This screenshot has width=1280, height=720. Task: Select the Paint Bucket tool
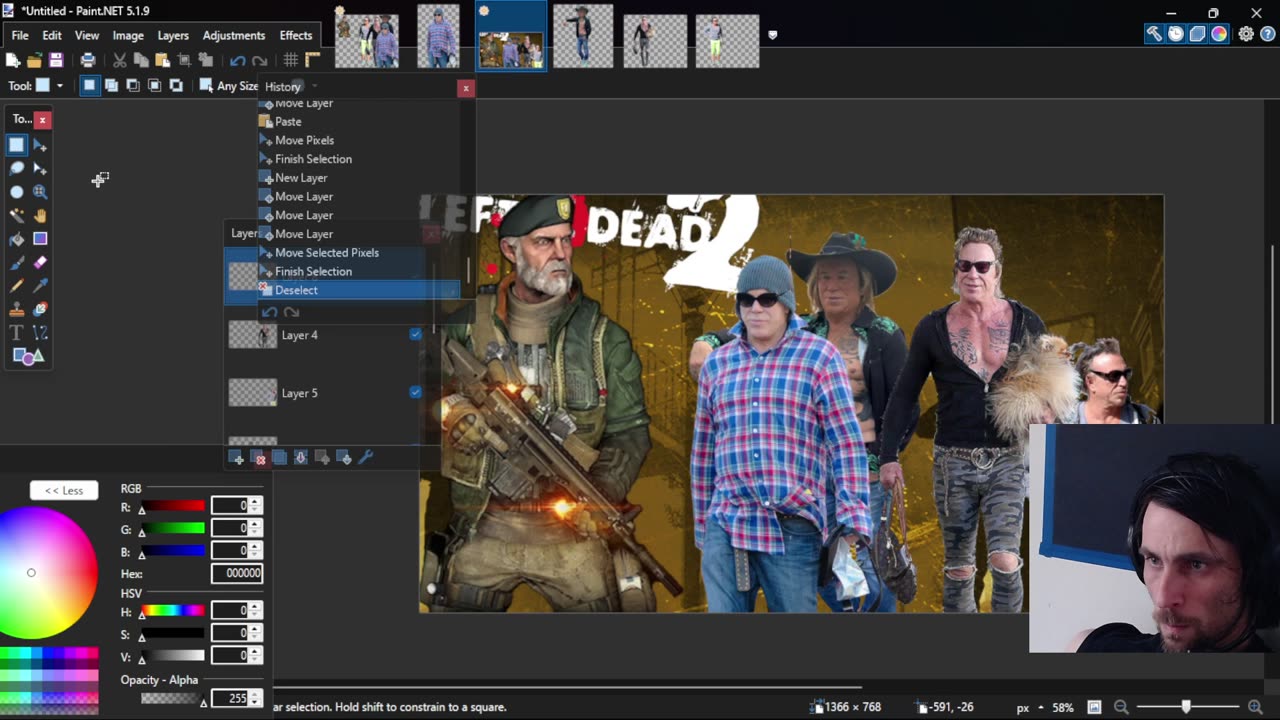point(17,239)
